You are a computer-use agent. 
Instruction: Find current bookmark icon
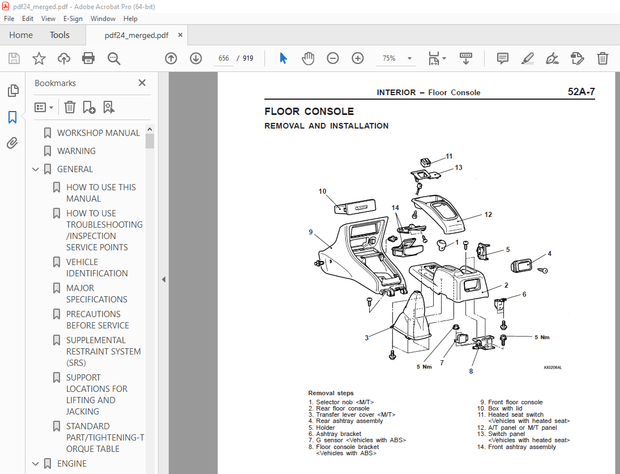pyautogui.click(x=109, y=107)
